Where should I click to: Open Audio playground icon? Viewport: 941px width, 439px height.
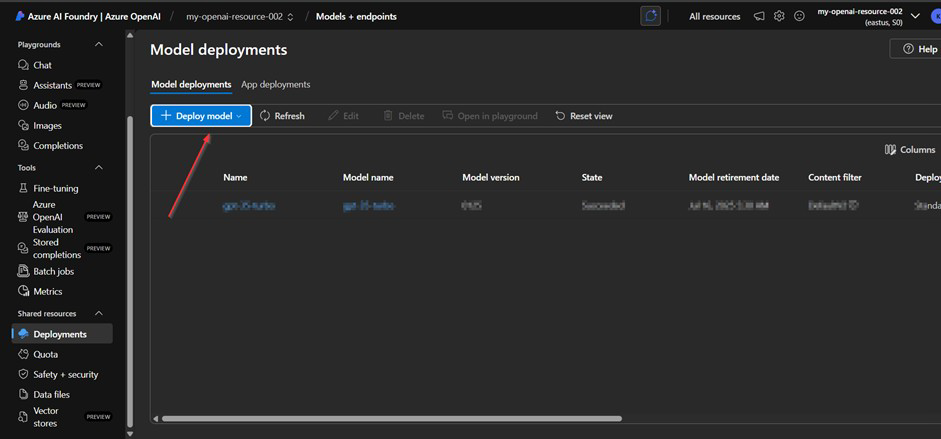pyautogui.click(x=23, y=105)
